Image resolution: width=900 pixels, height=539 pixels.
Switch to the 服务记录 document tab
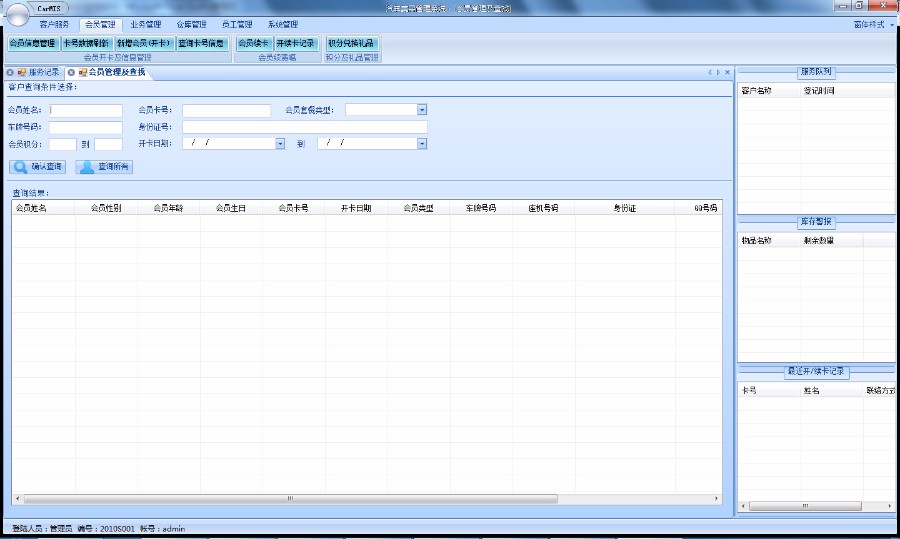pos(44,72)
